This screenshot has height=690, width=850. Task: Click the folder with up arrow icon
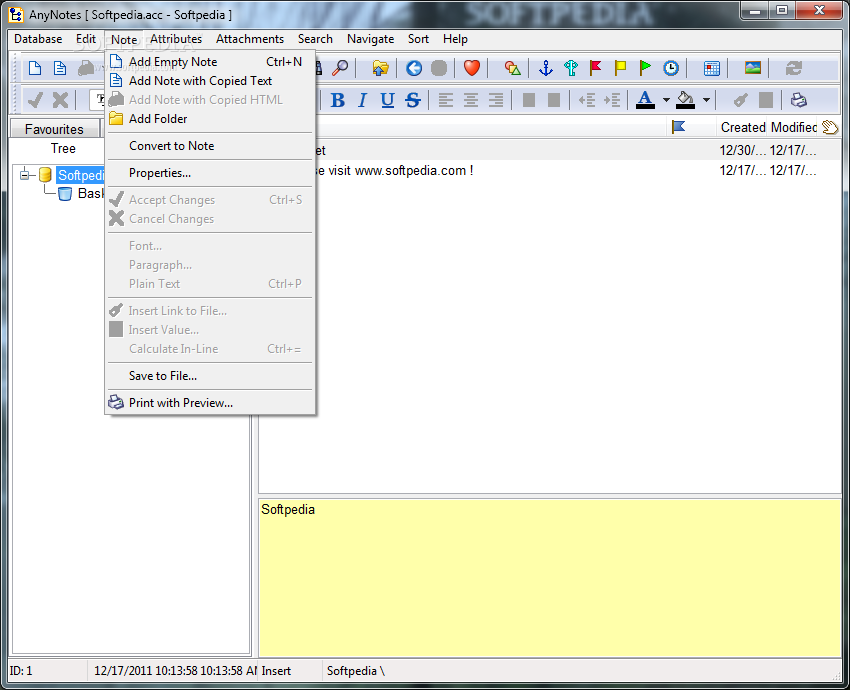(x=381, y=68)
